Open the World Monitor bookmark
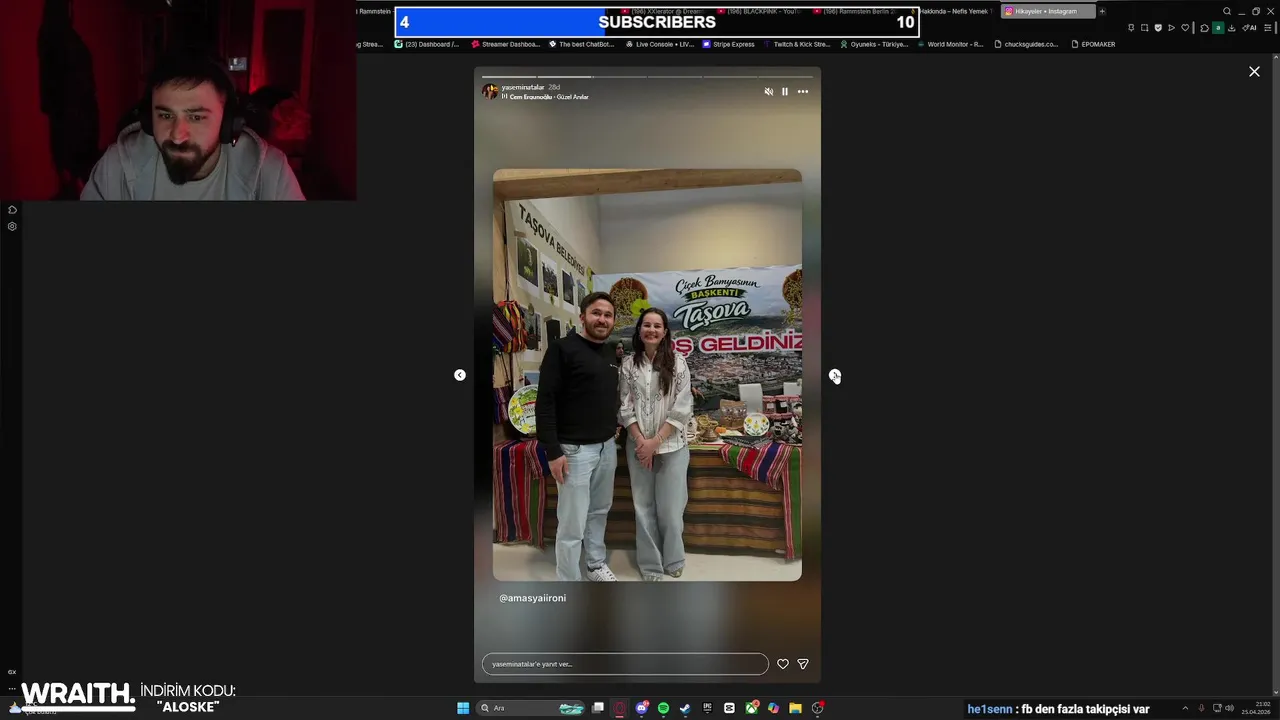Viewport: 1280px width, 720px height. [x=950, y=44]
